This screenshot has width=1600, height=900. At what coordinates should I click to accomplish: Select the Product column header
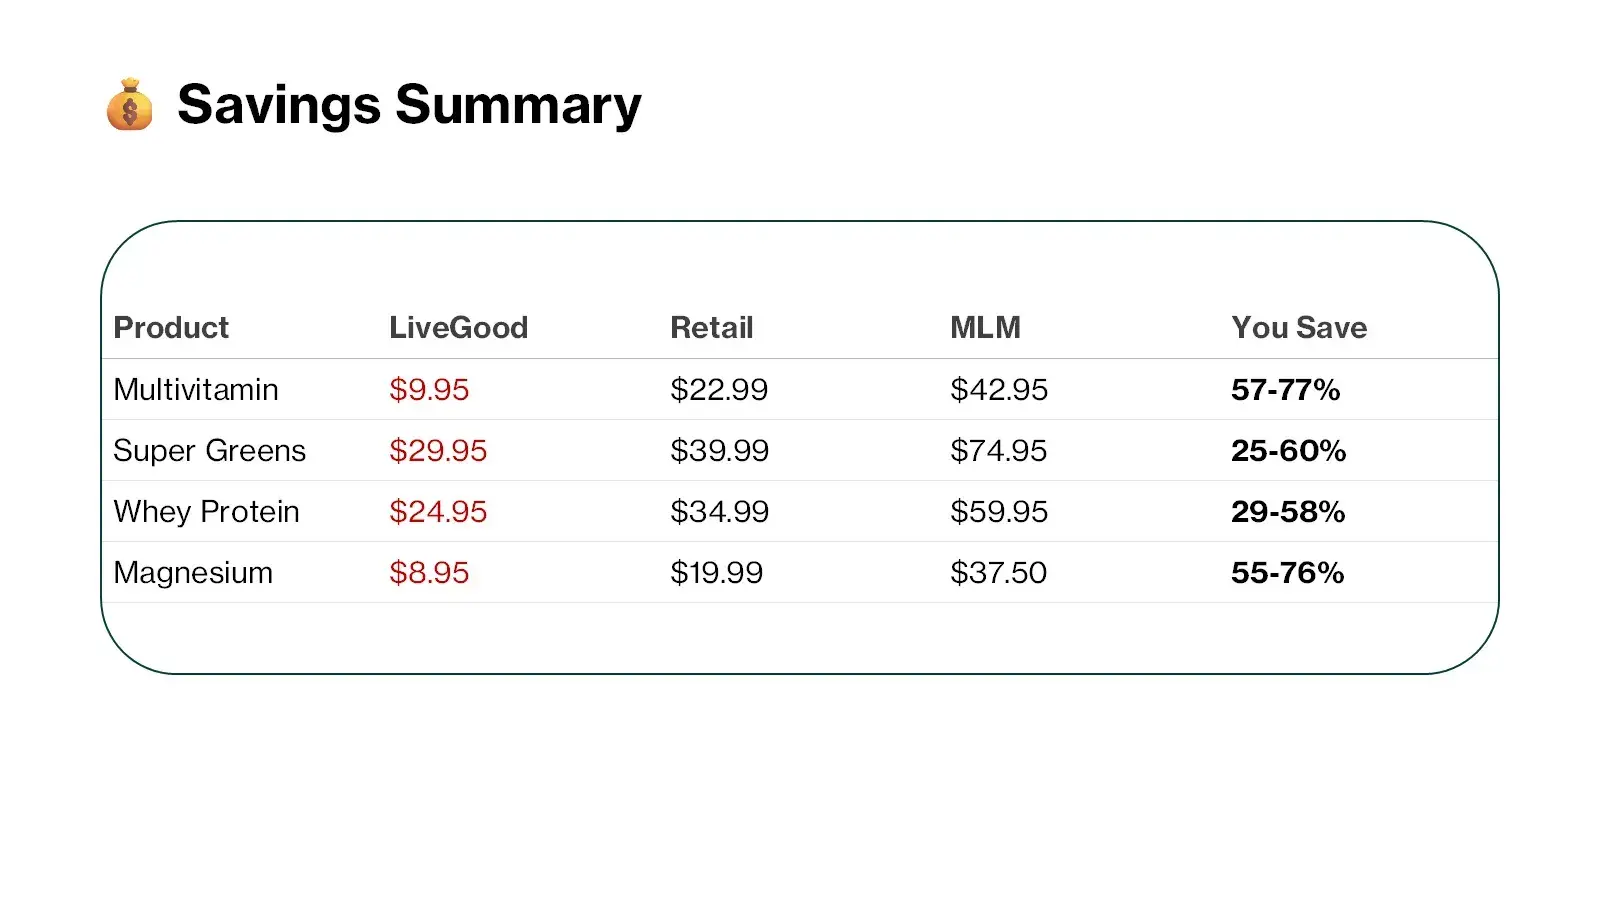click(171, 328)
